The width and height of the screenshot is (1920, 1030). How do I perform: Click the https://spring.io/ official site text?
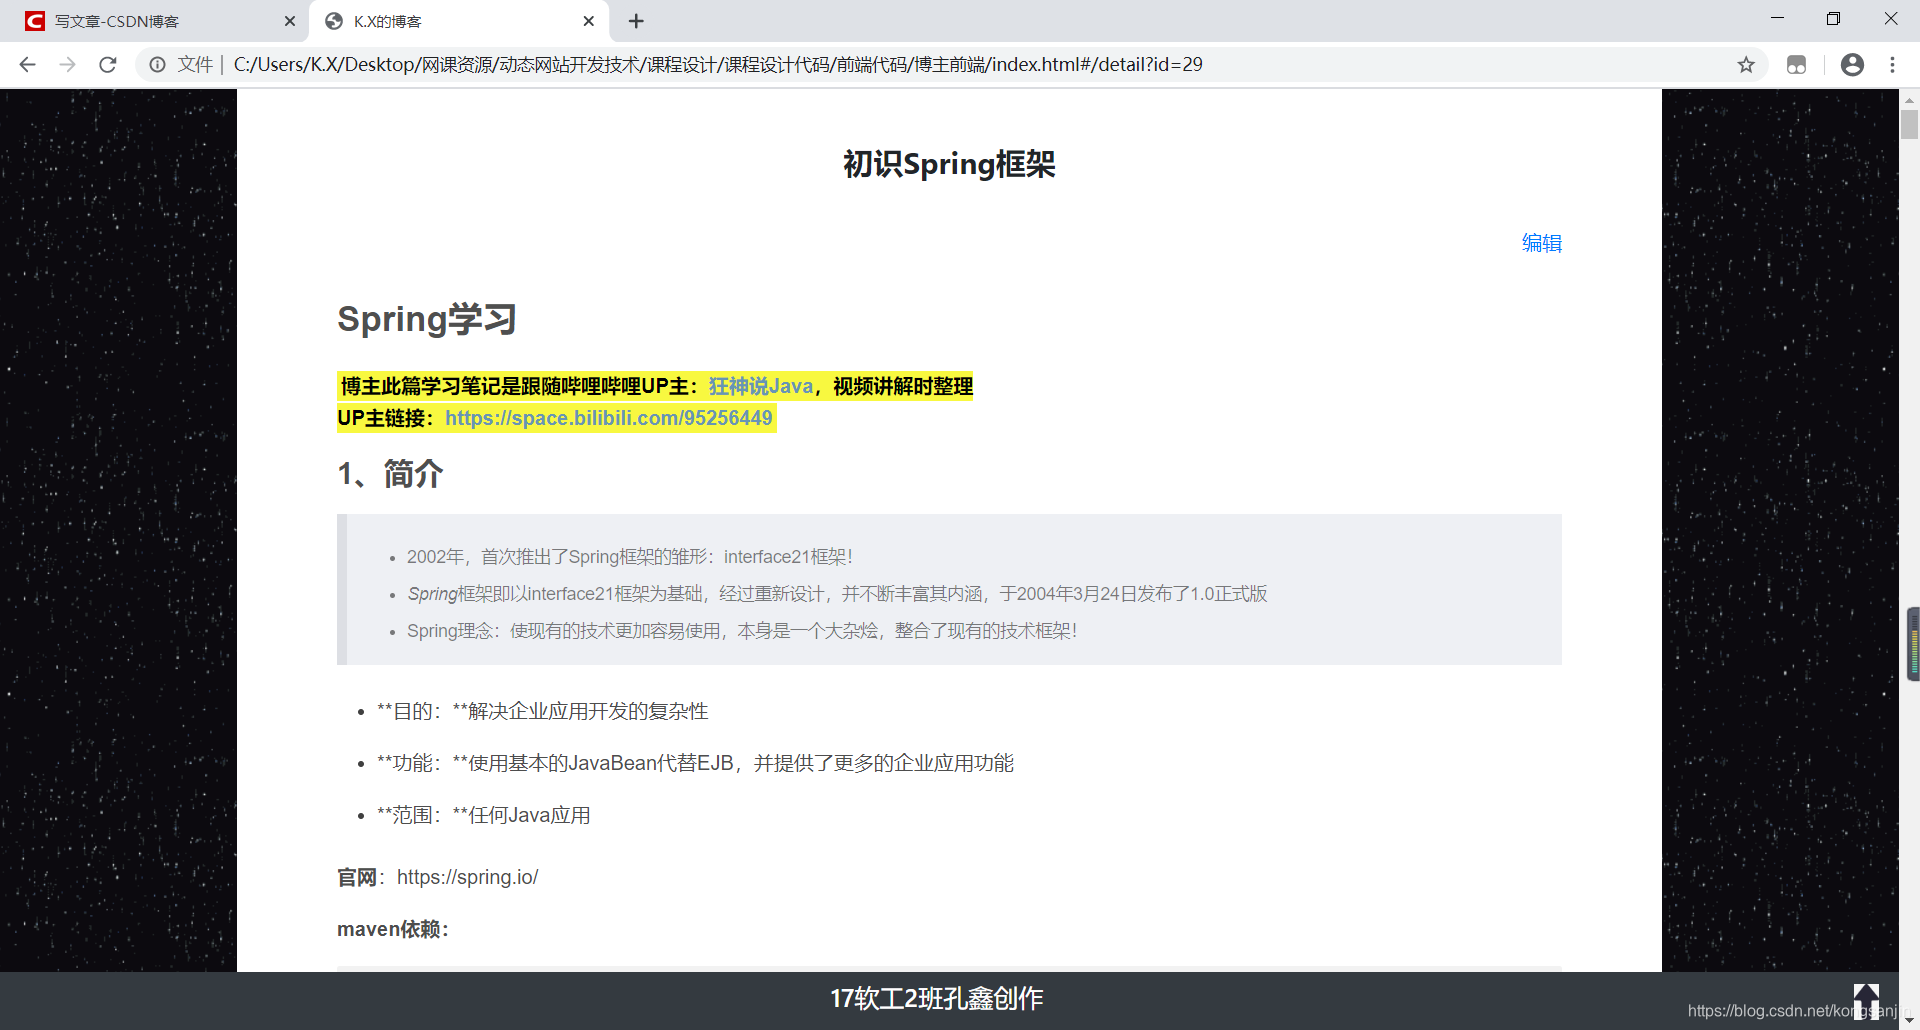467,877
